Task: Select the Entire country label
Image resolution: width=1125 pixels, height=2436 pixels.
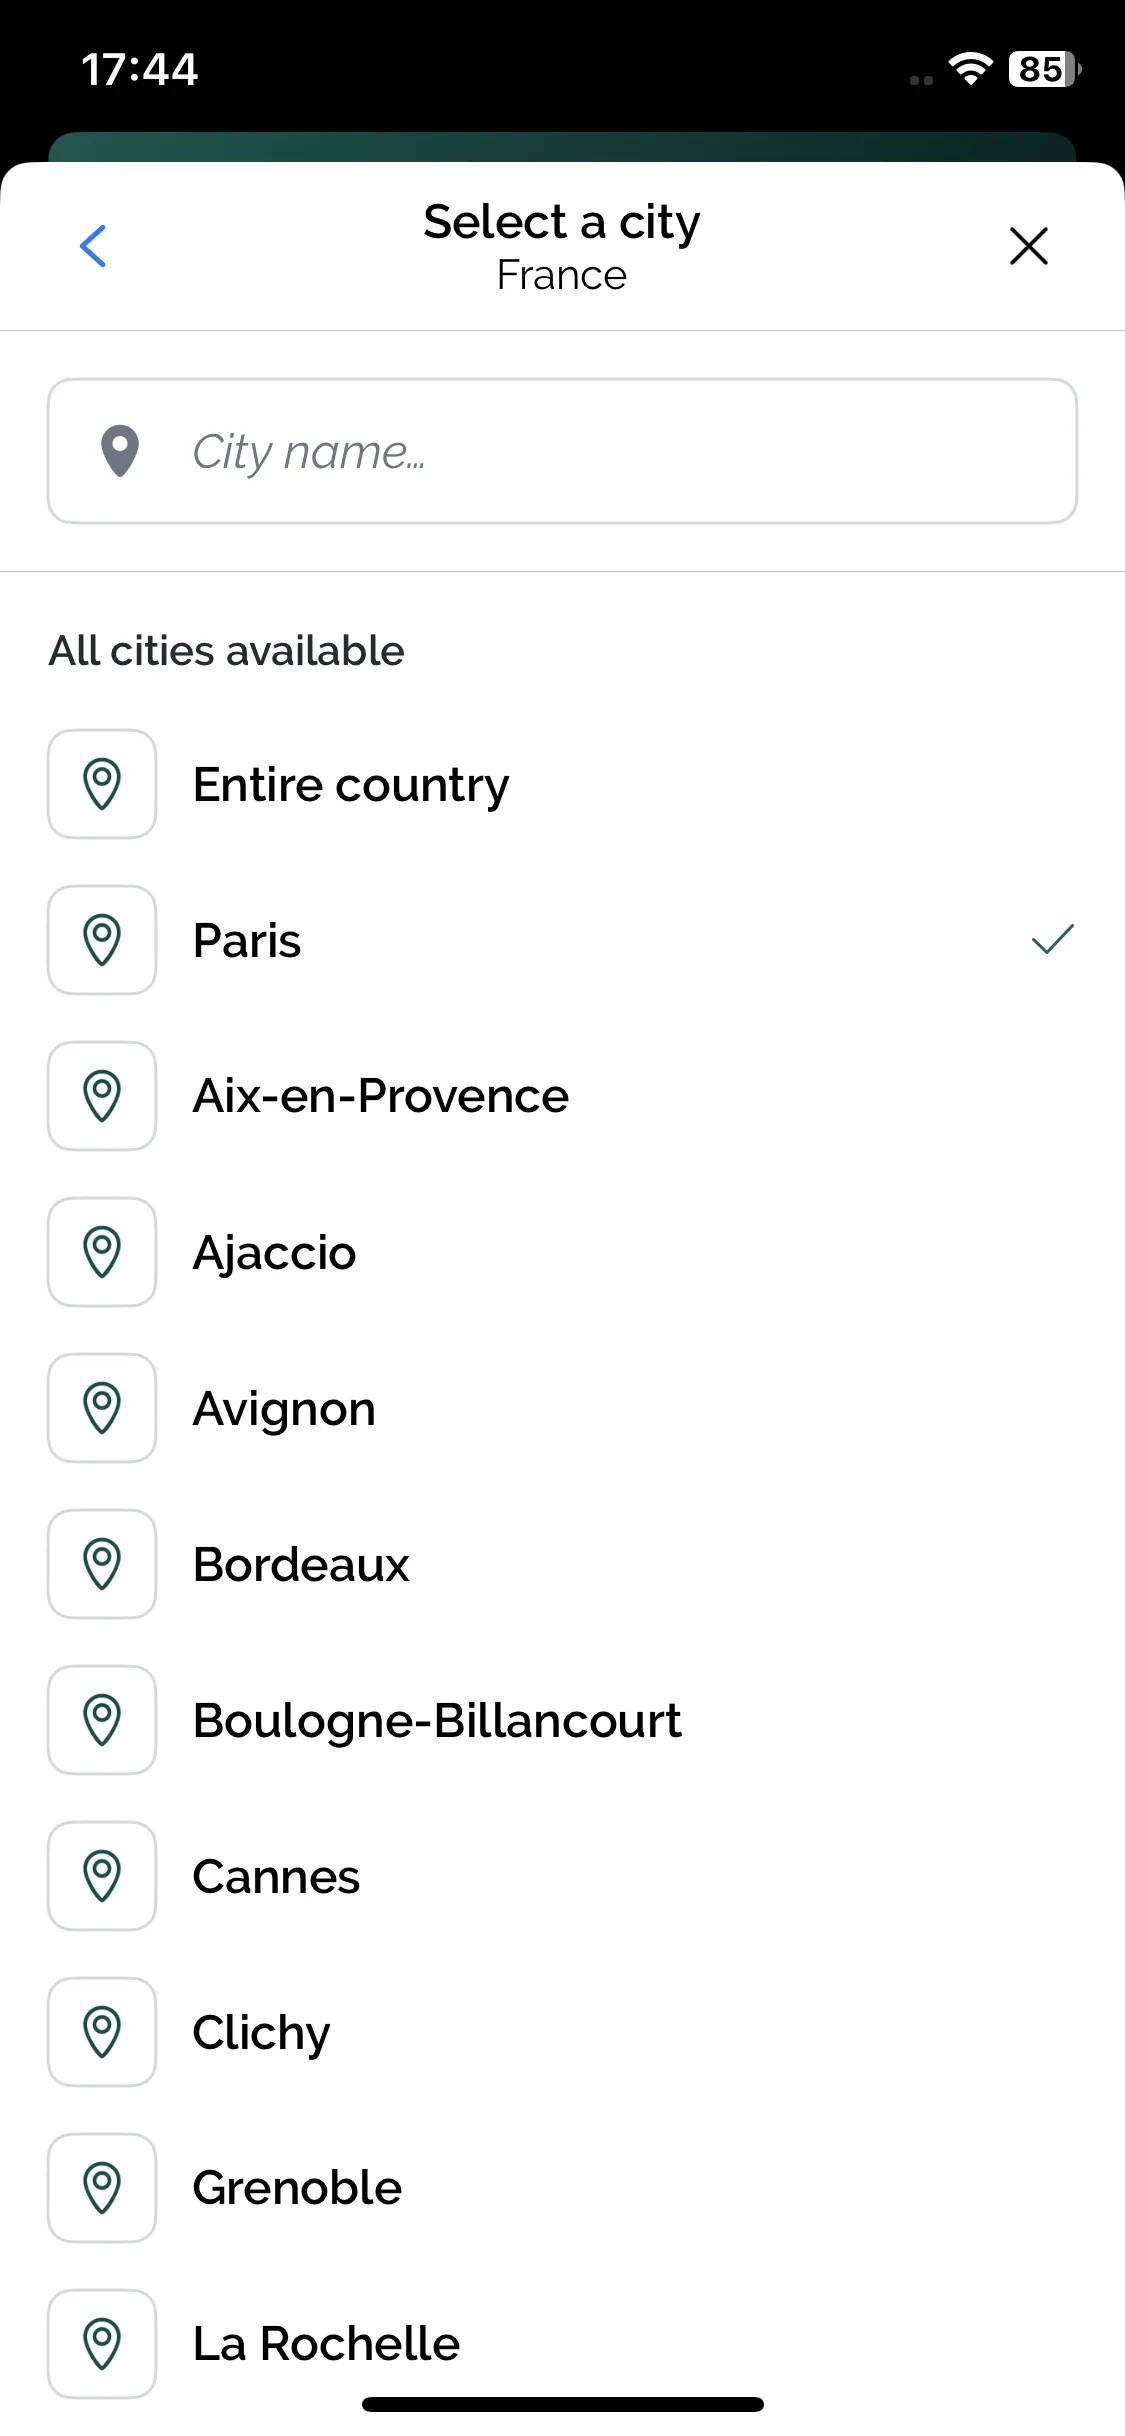Action: (351, 786)
